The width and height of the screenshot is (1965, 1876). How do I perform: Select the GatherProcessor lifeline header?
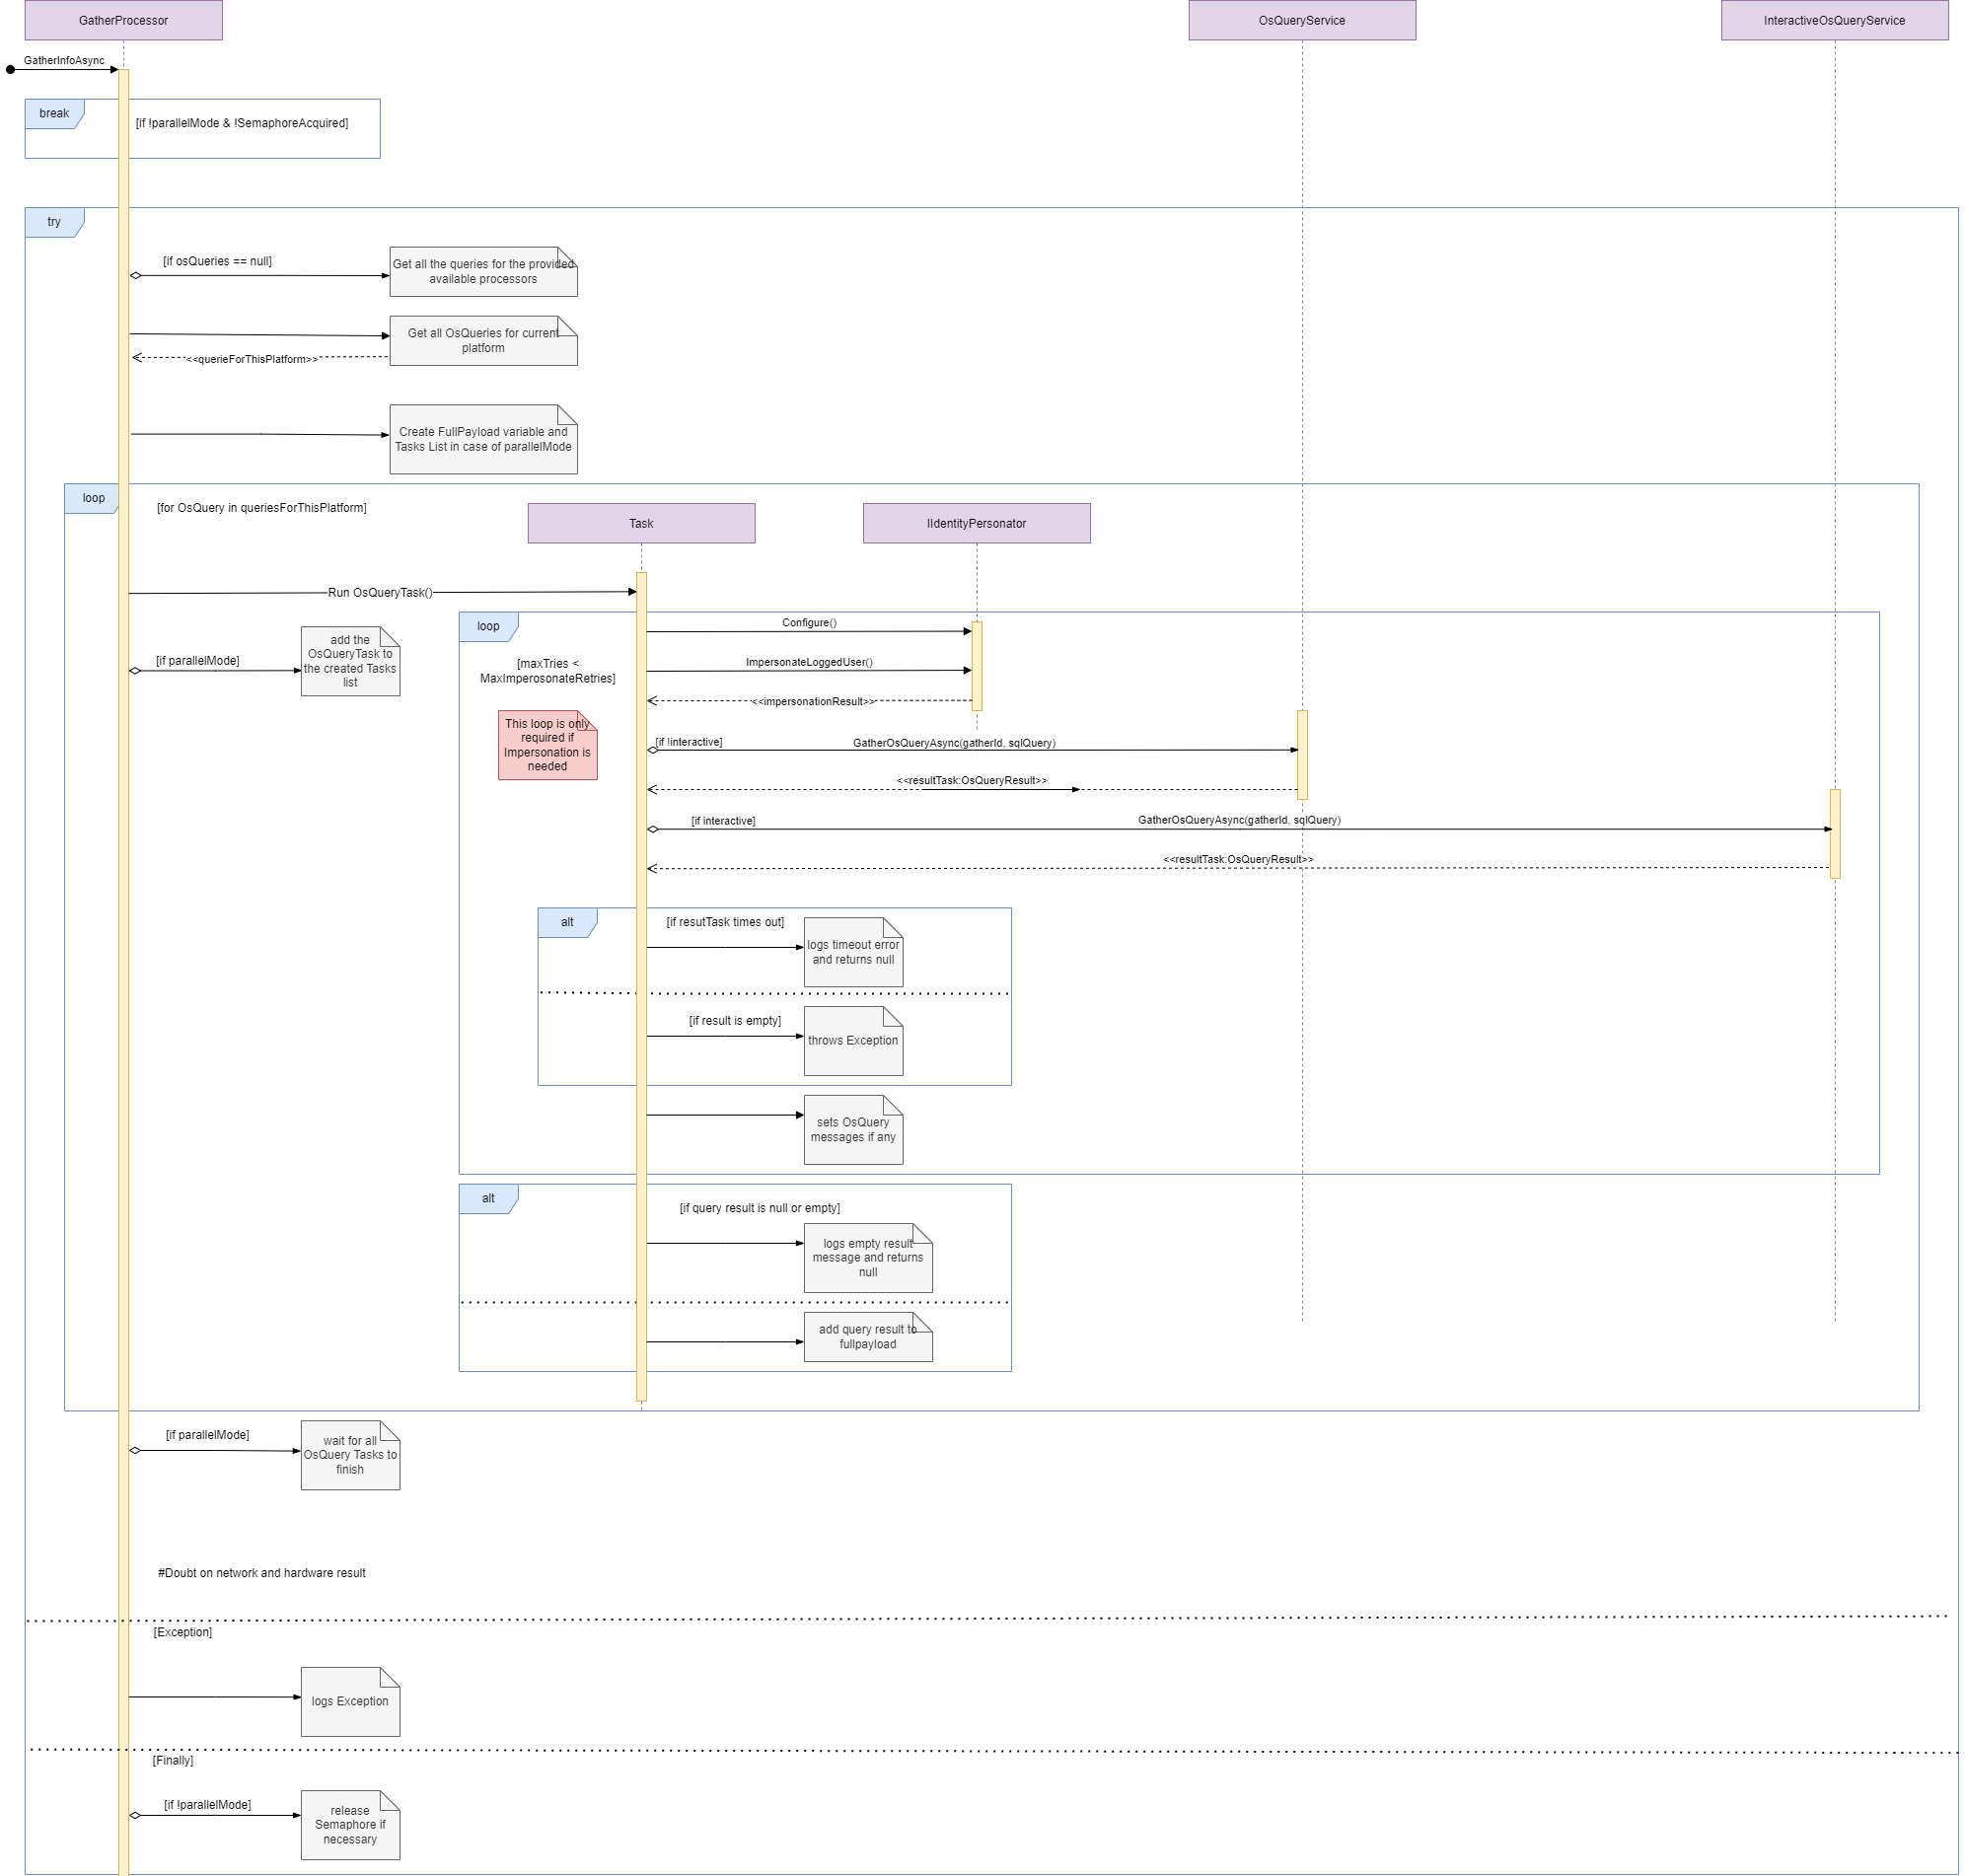[x=123, y=20]
